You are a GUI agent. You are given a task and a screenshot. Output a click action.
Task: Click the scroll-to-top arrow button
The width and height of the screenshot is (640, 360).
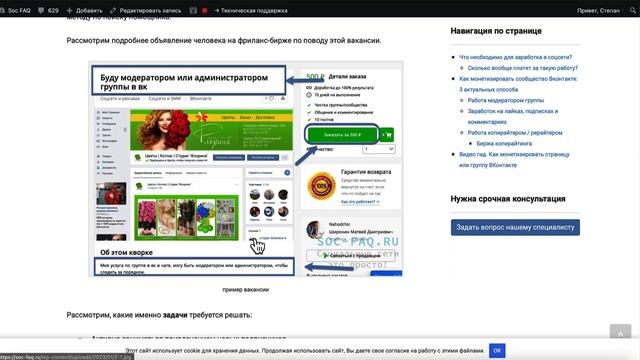pyautogui.click(x=620, y=331)
